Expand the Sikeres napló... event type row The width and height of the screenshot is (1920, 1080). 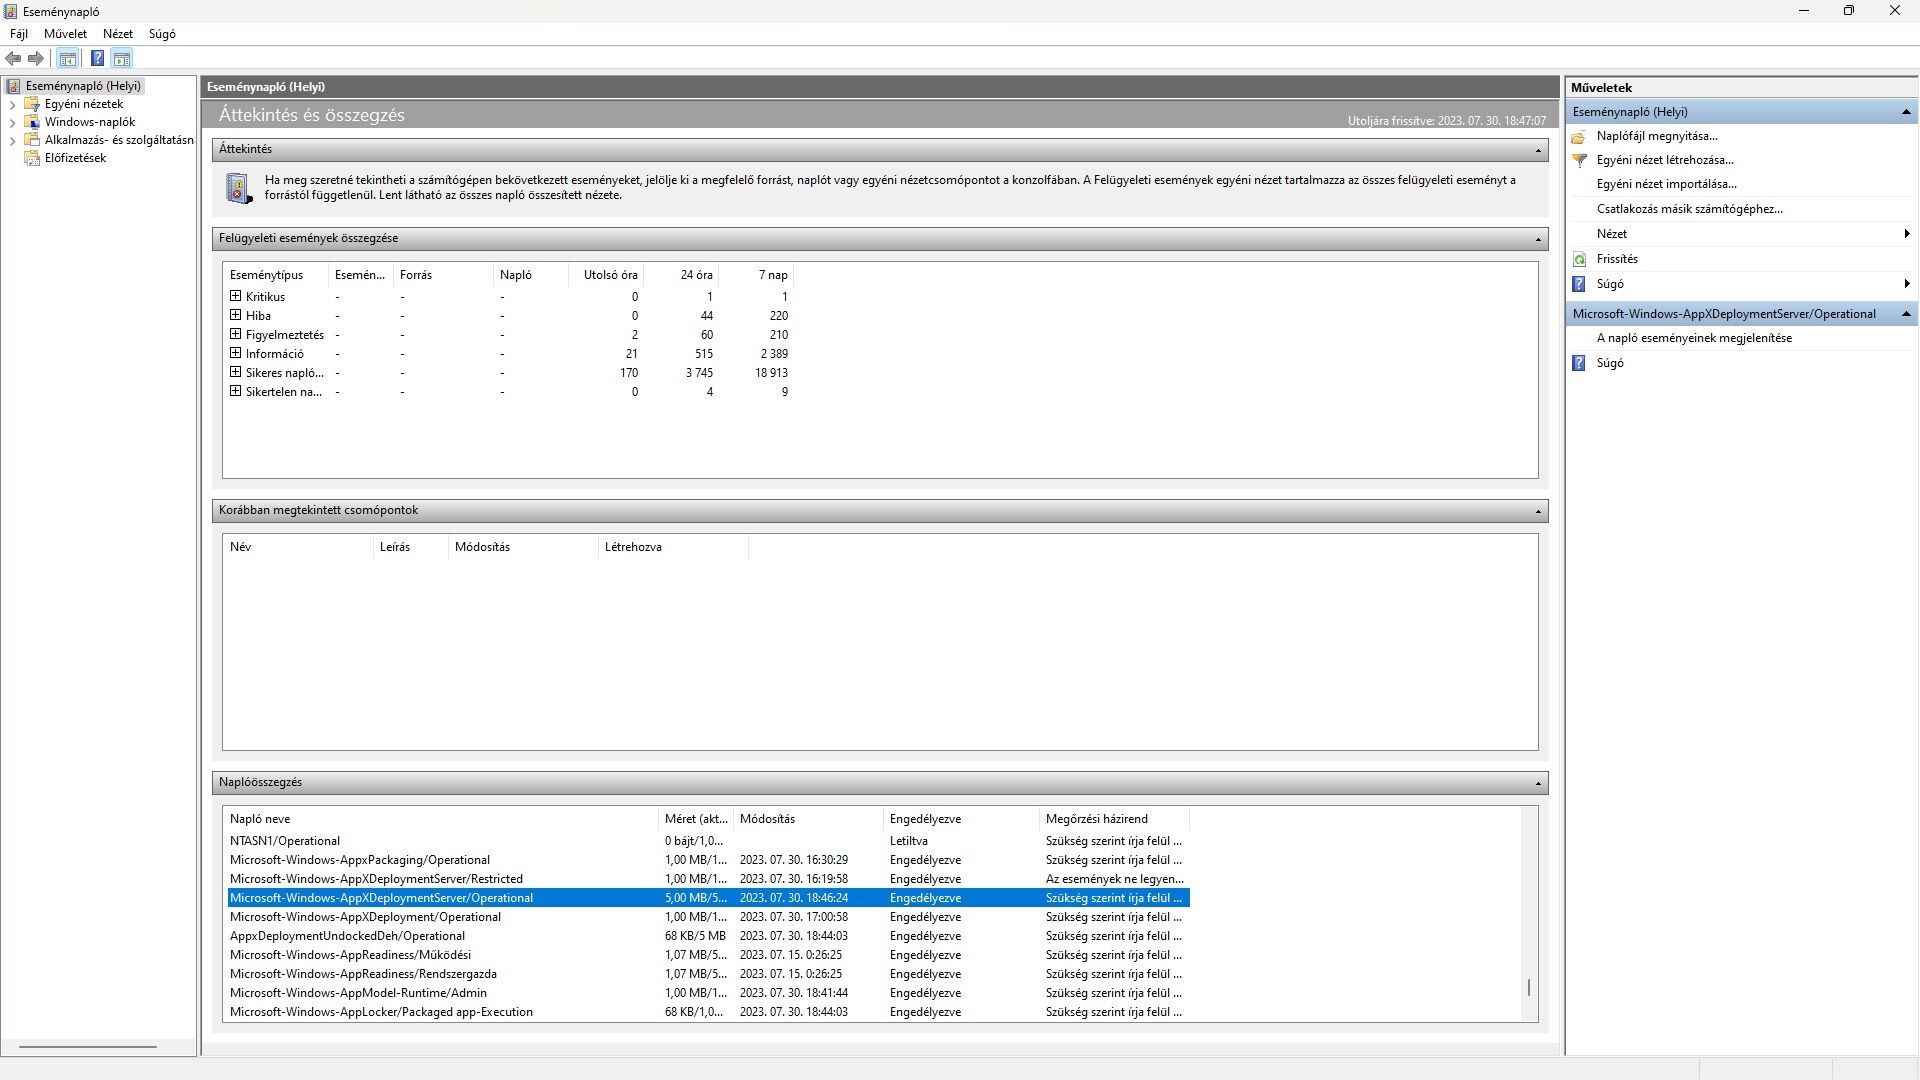(236, 372)
